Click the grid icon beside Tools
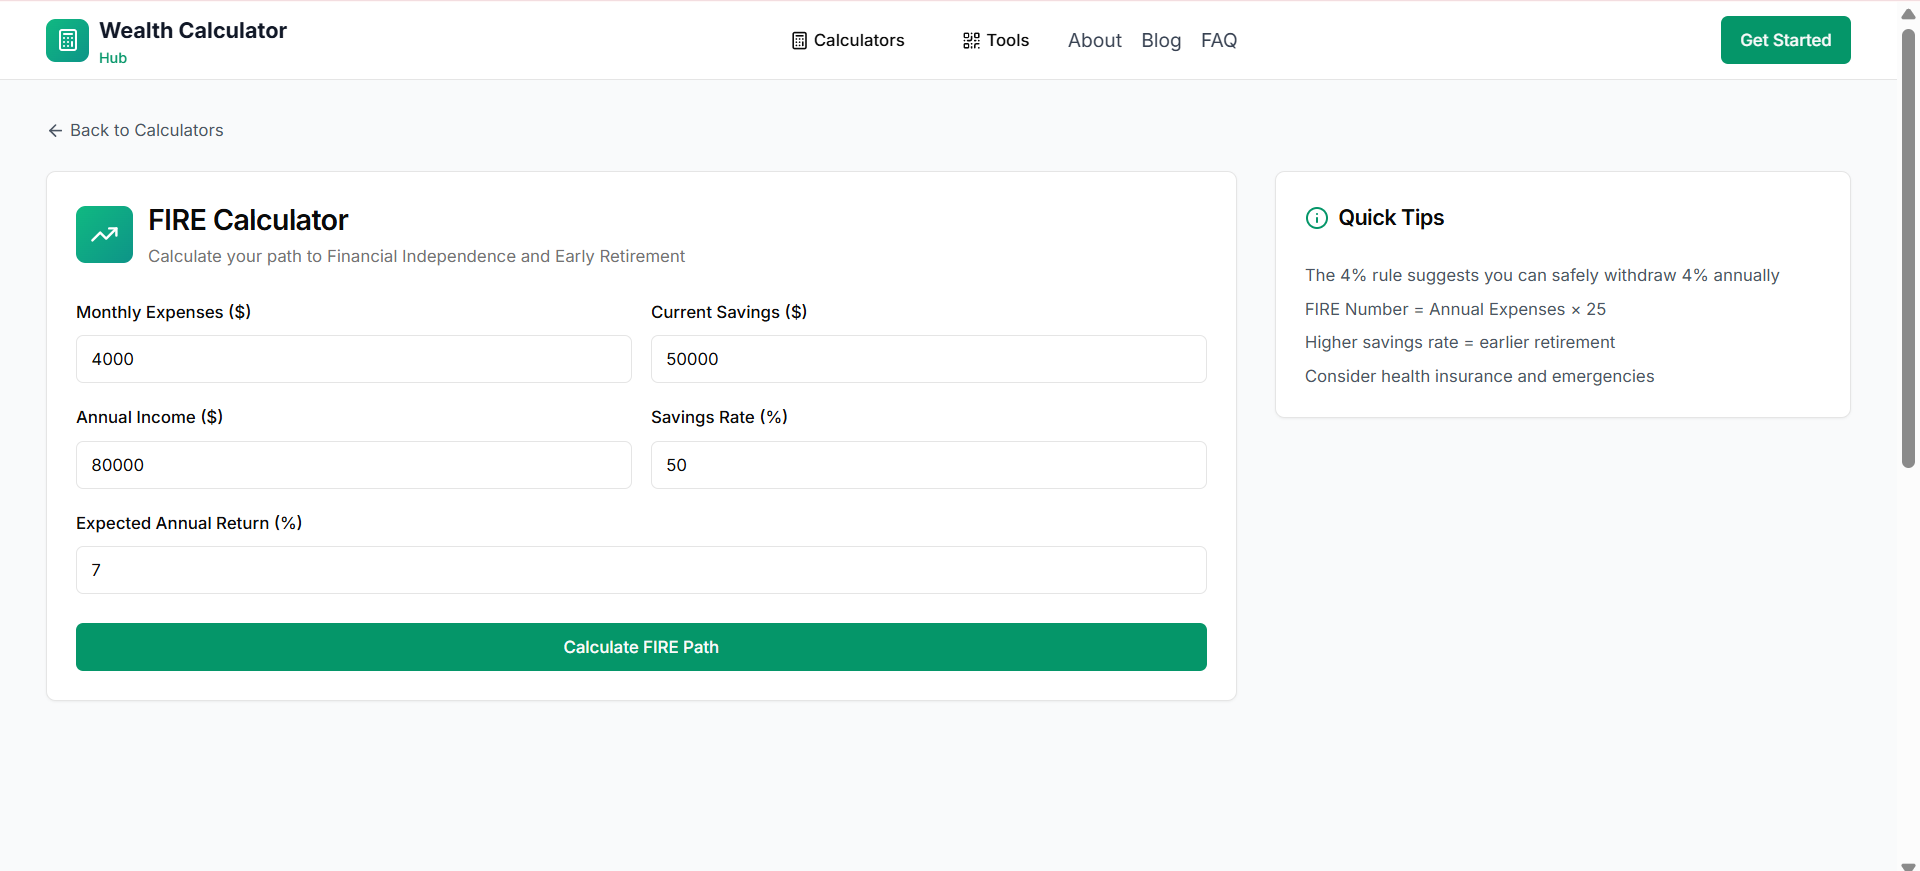 (x=971, y=41)
